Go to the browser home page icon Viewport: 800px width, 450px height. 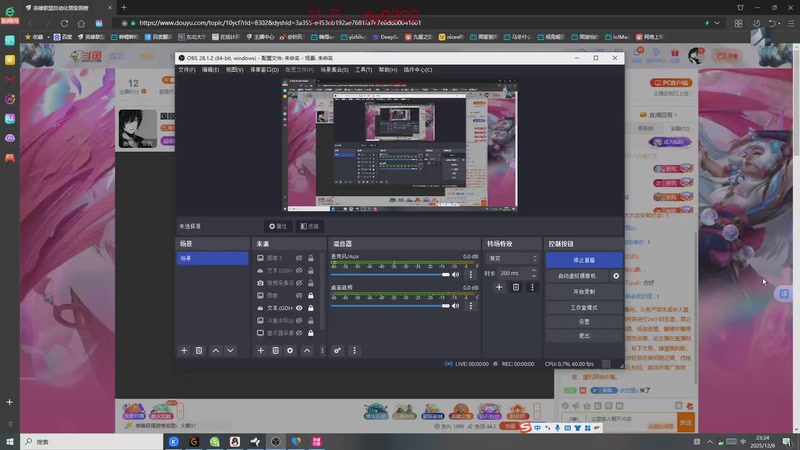tap(81, 23)
